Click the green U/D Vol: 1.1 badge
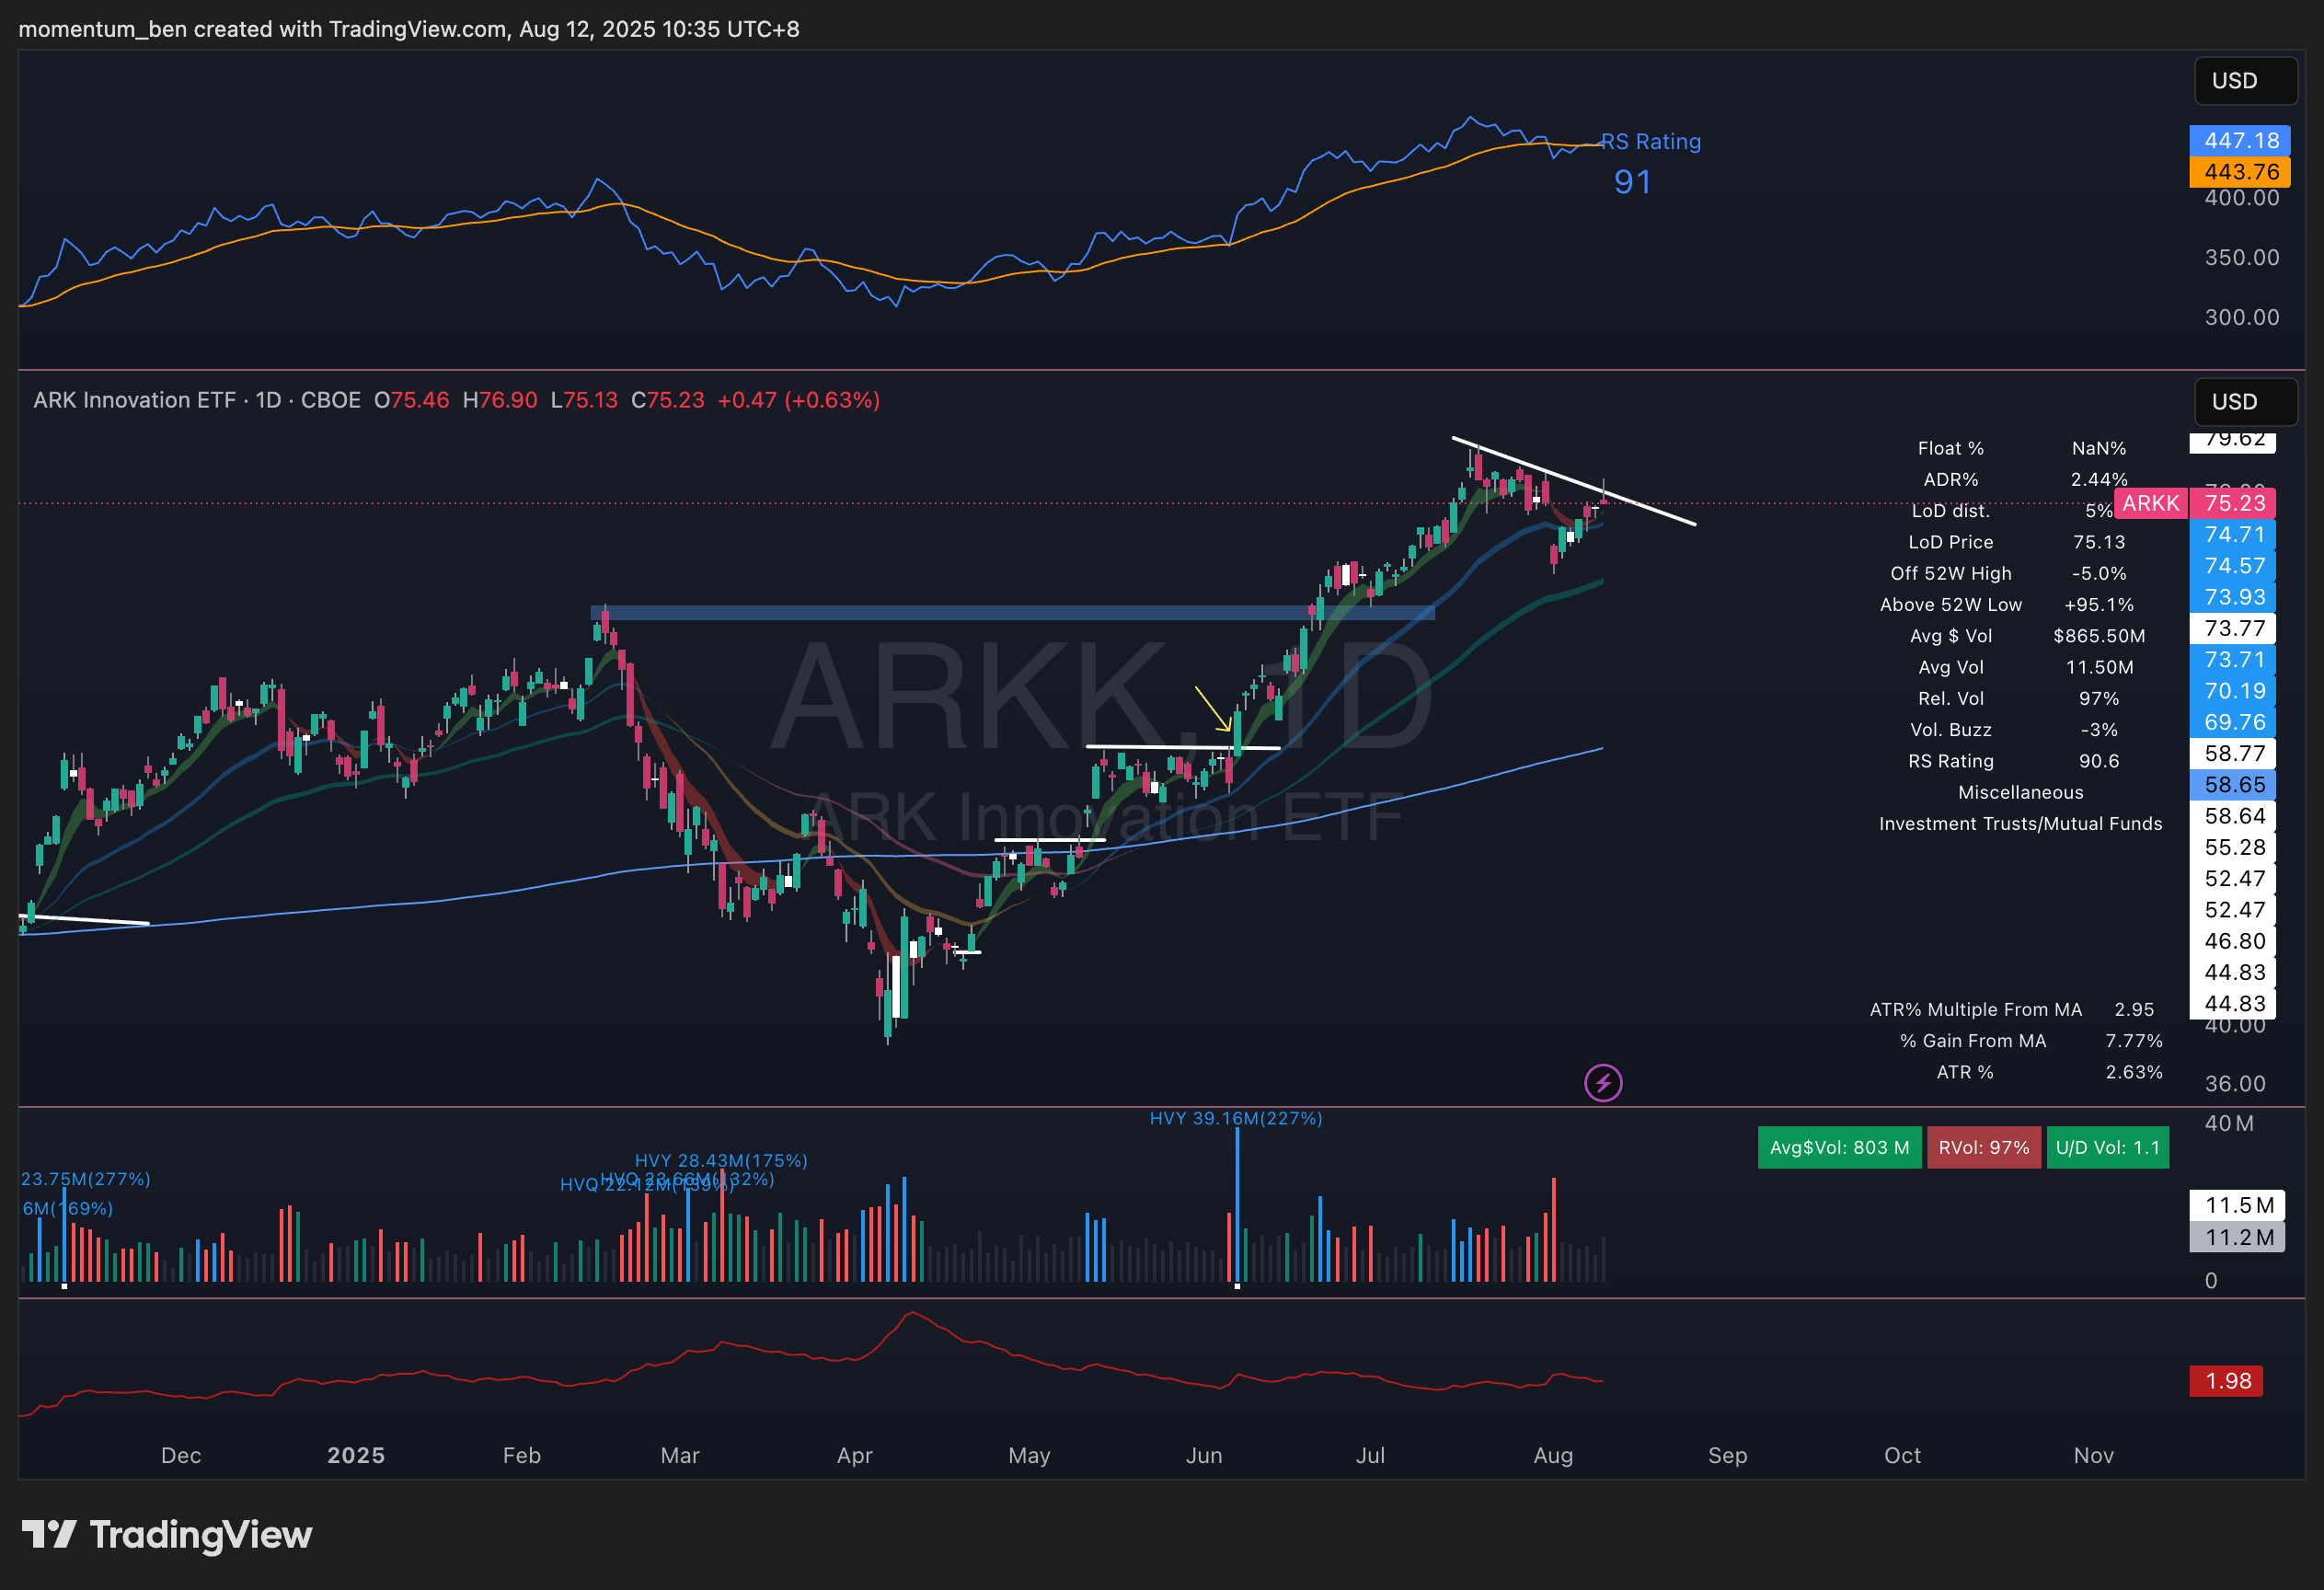The height and width of the screenshot is (1590, 2324). coord(2107,1148)
